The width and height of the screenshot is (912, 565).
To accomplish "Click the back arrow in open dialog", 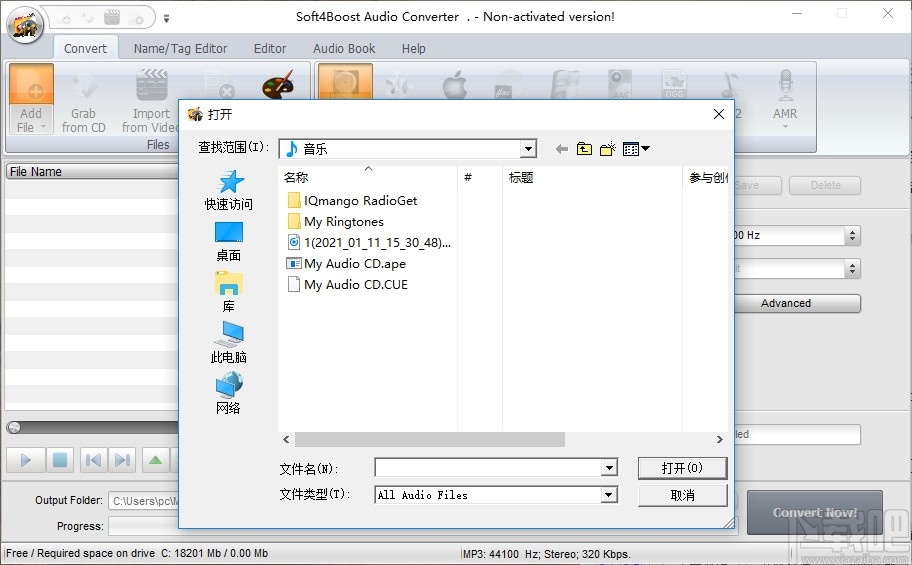I will pos(561,150).
